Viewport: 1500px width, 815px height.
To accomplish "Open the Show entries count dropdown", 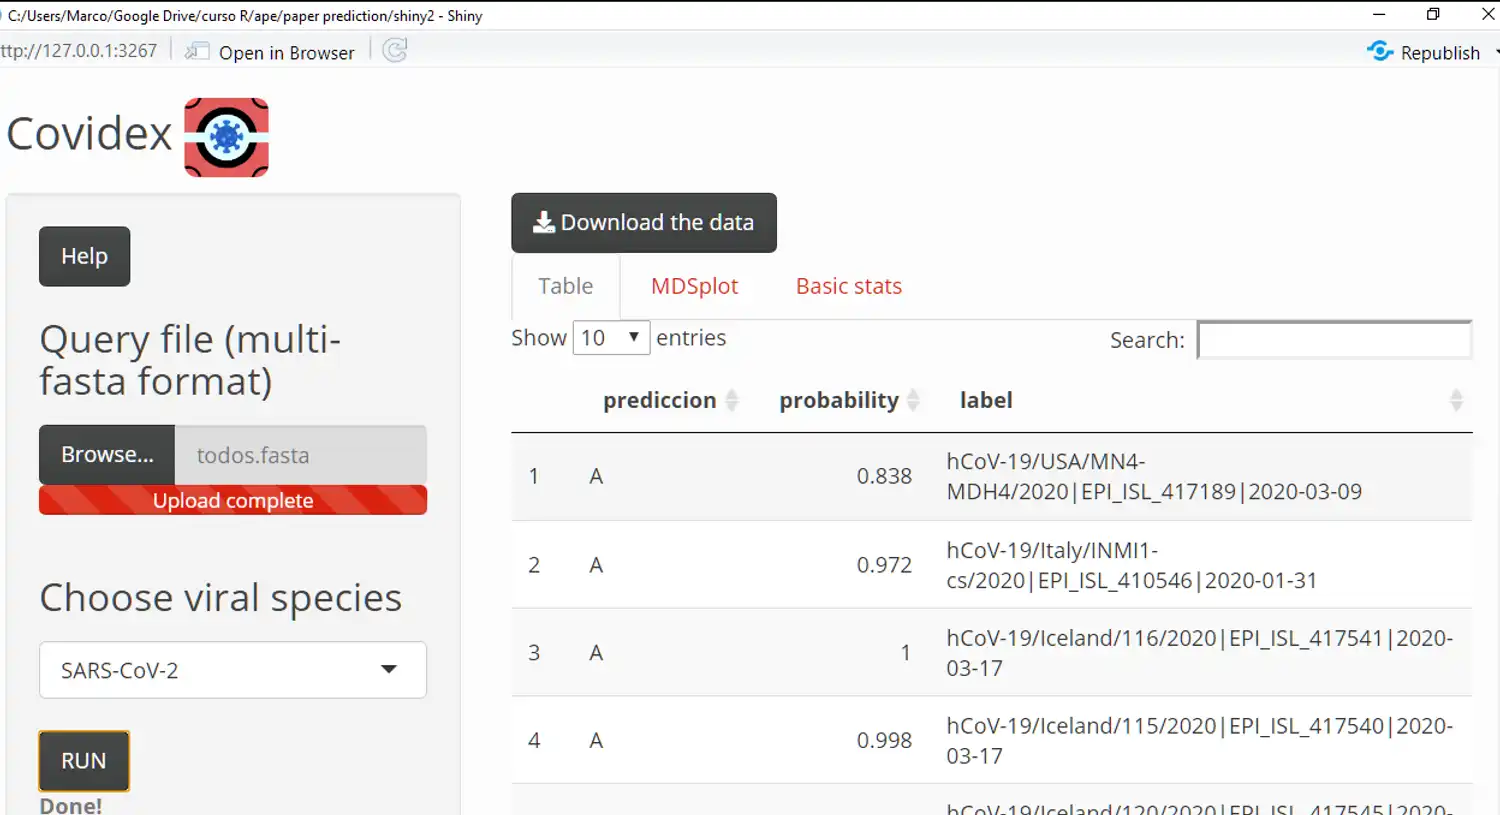I will click(x=611, y=338).
